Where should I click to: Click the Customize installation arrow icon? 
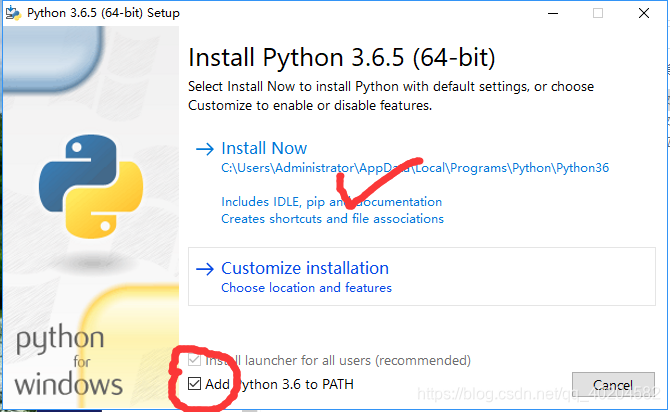pos(205,269)
